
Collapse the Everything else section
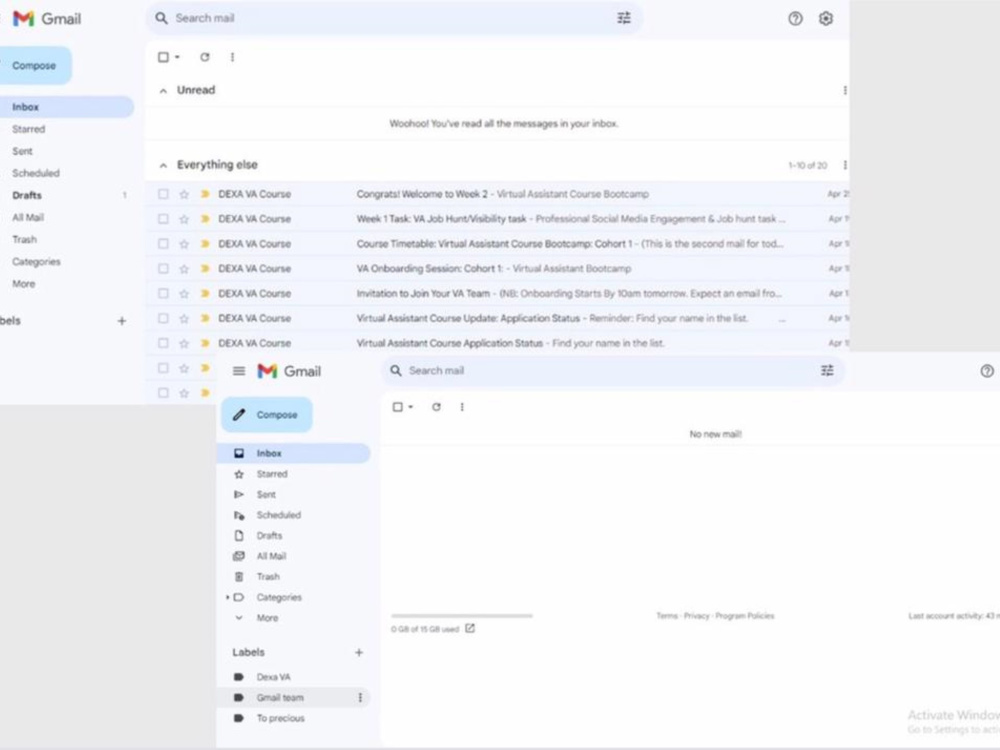(163, 166)
